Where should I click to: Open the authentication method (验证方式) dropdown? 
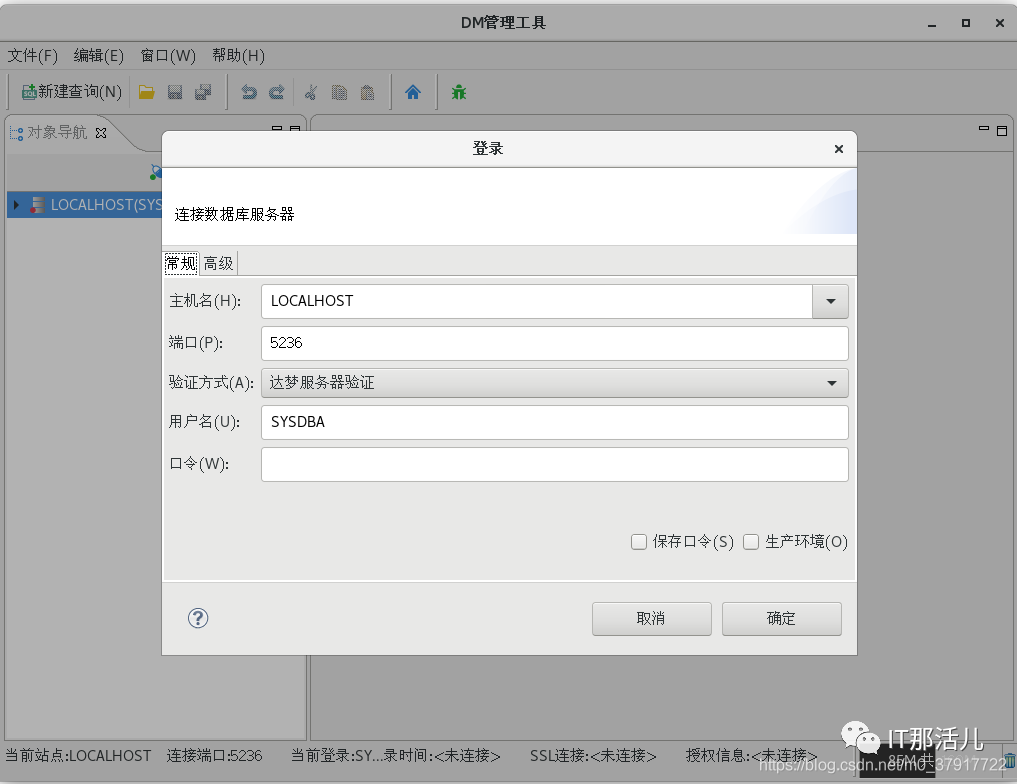click(x=555, y=383)
